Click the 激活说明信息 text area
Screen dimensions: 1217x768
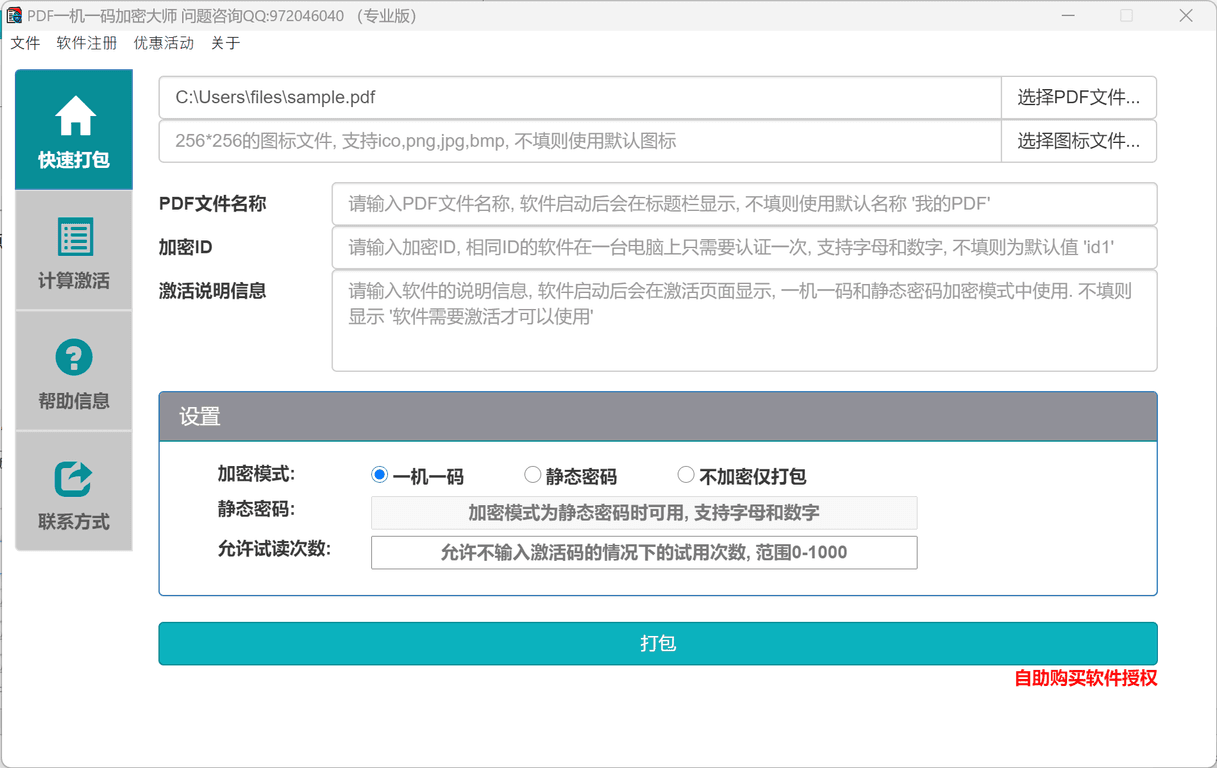tap(744, 320)
